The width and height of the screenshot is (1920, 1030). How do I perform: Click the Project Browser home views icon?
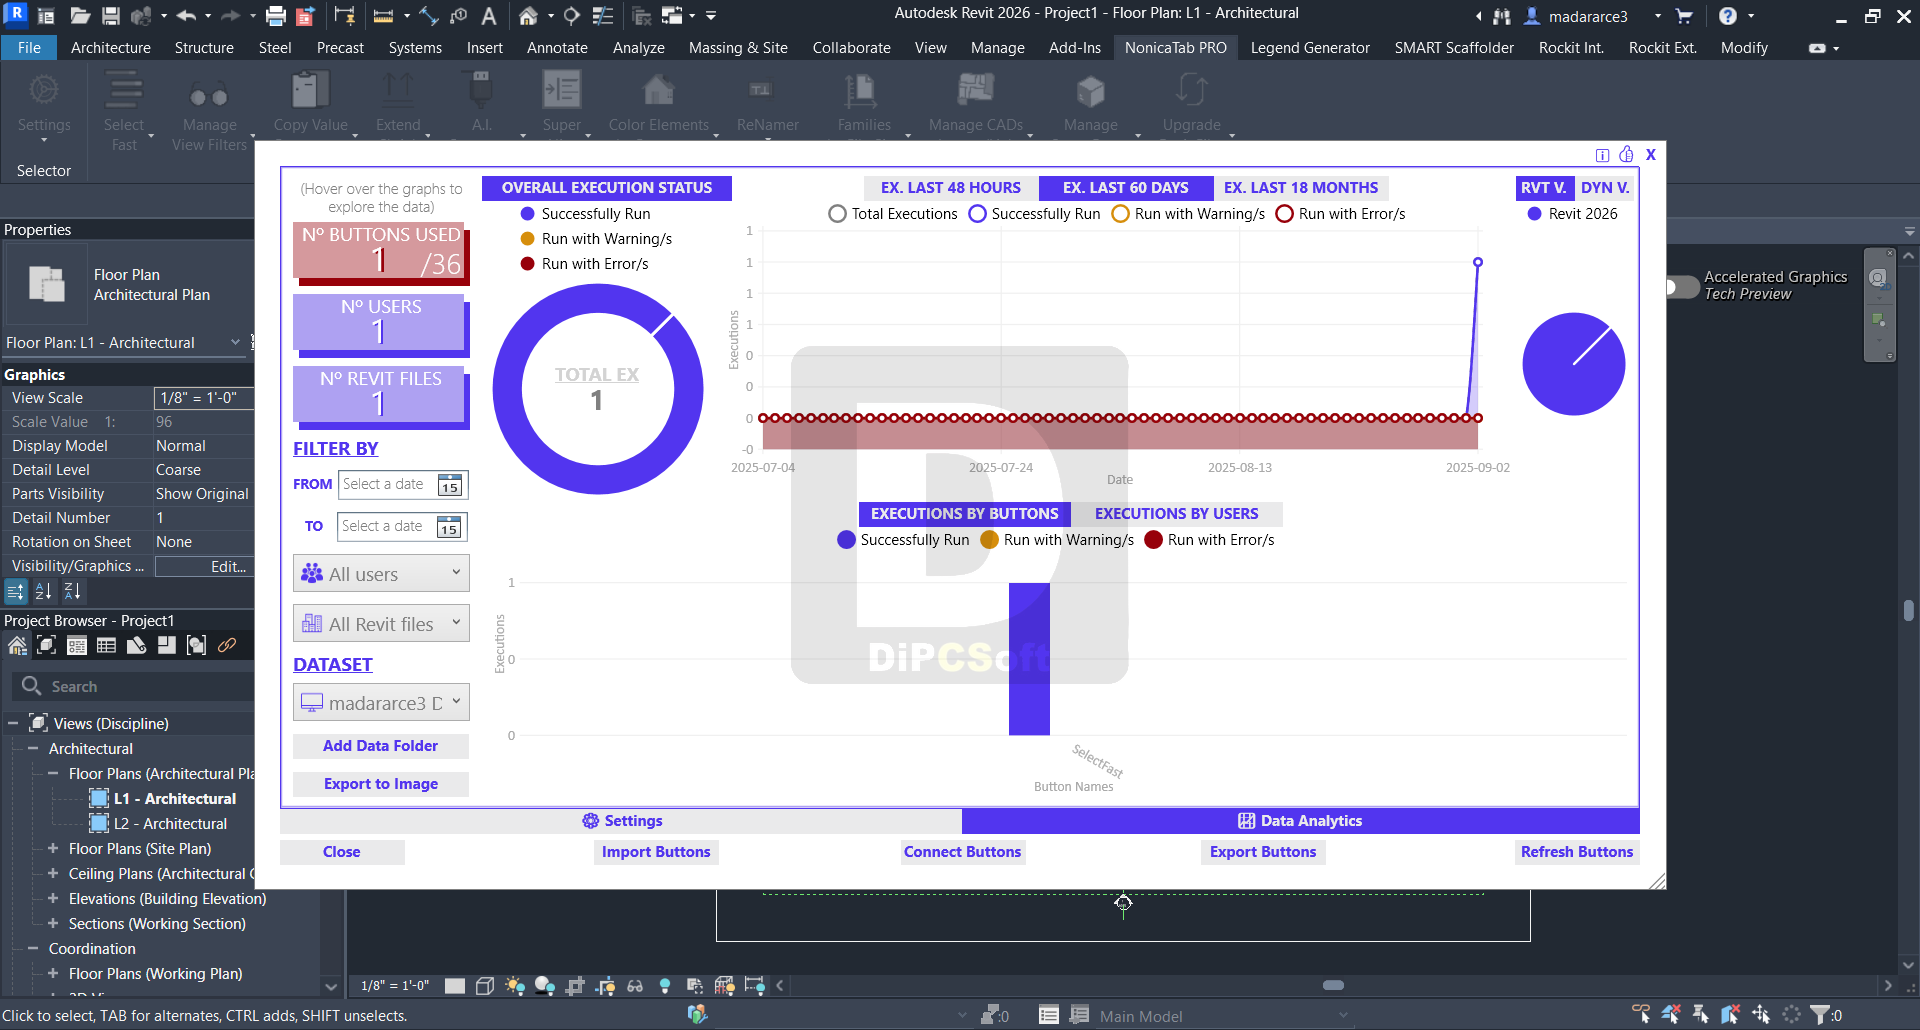17,645
